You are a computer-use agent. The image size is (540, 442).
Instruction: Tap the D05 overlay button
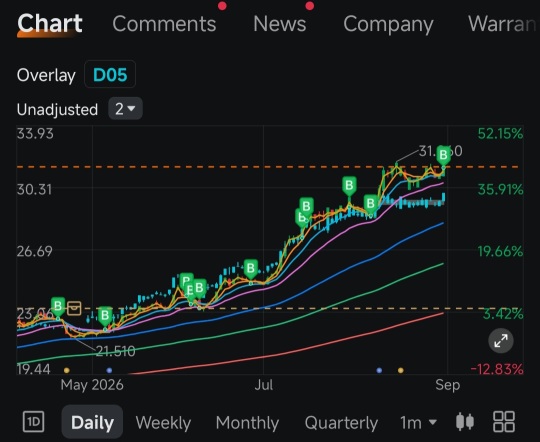pyautogui.click(x=110, y=75)
